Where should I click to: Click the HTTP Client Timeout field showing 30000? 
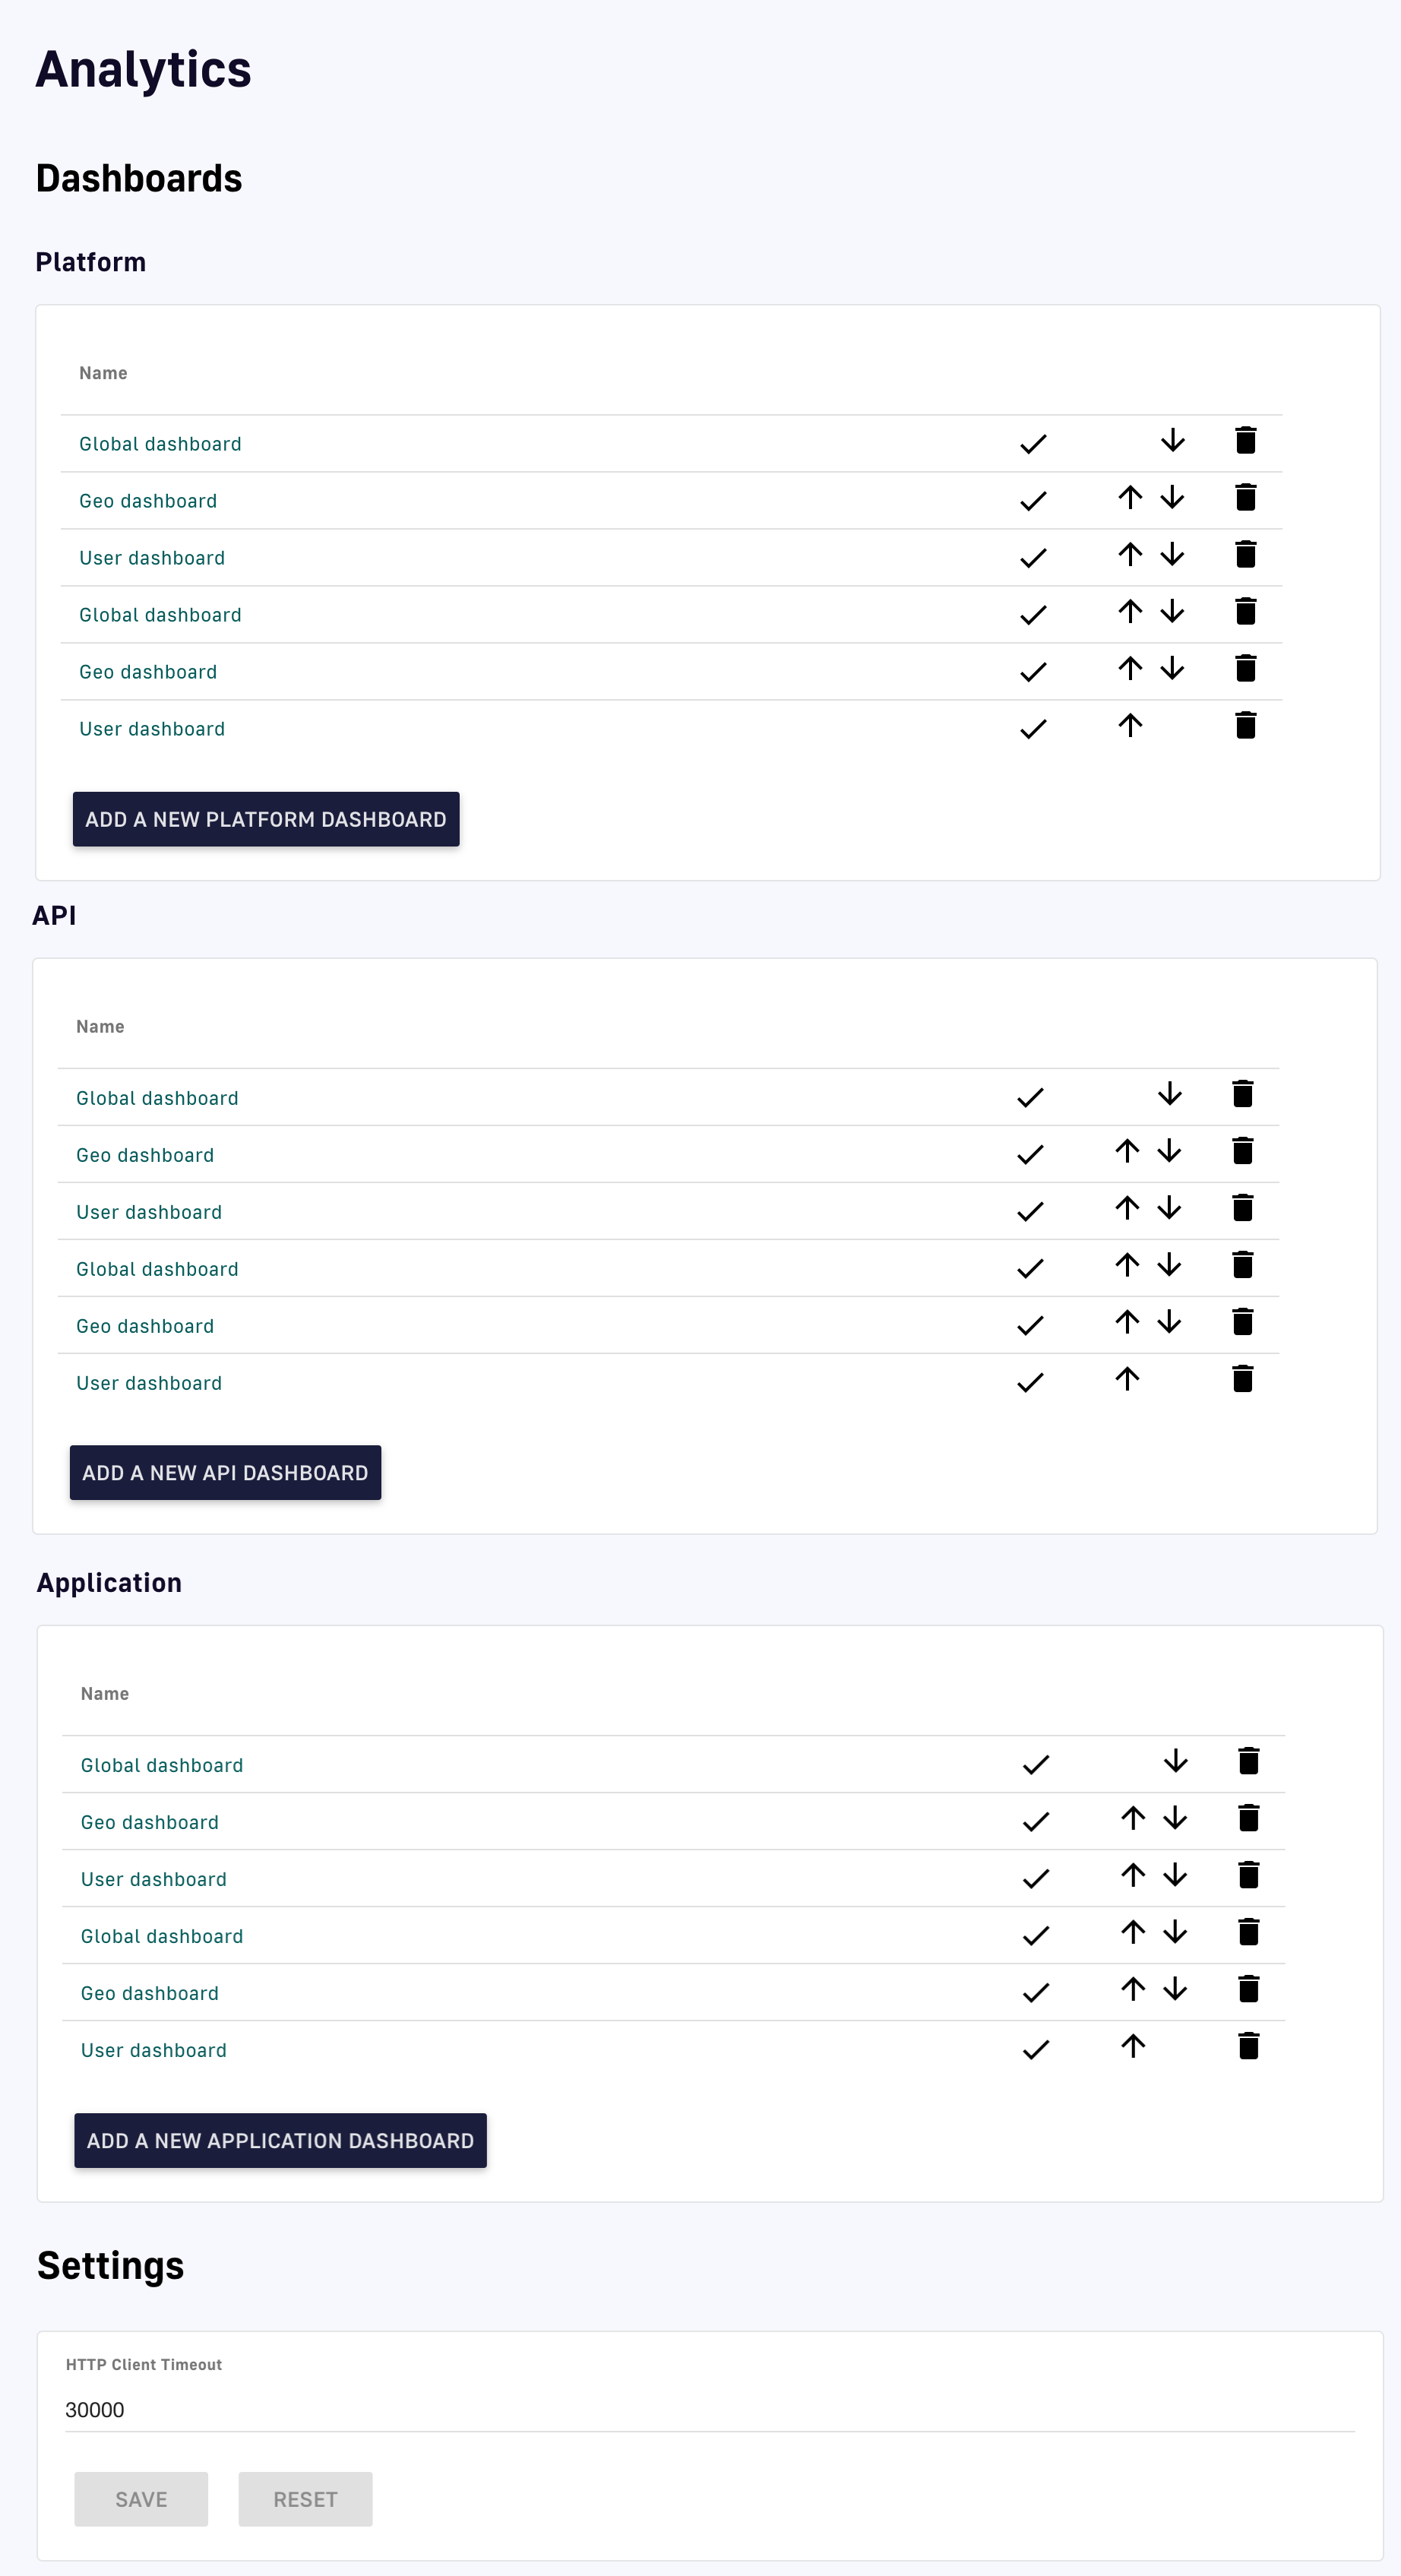300,2410
